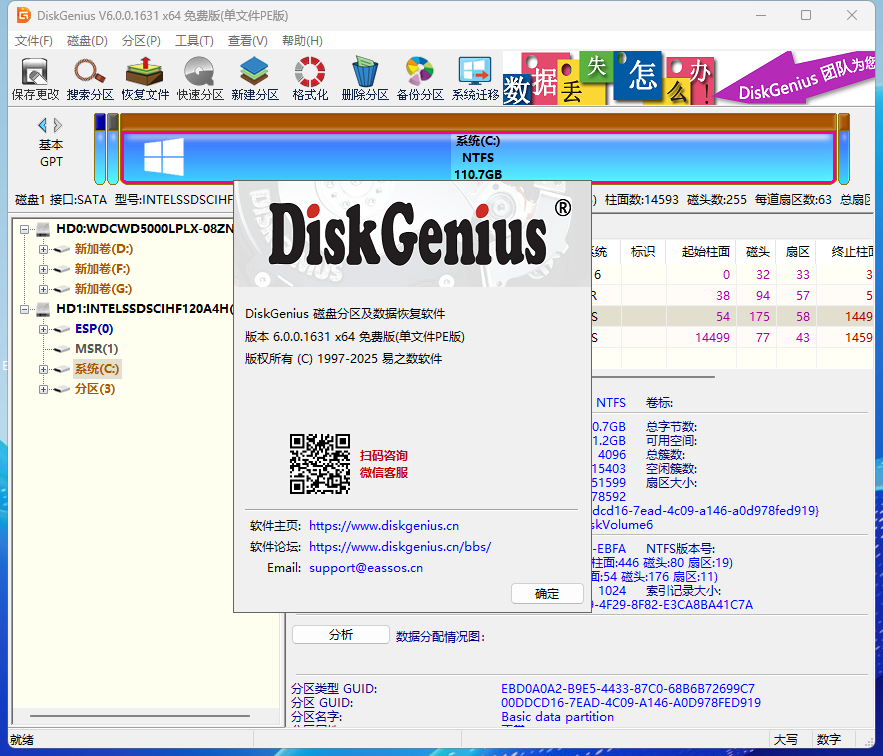
Task: Select the HD0 hard disk drive icon
Action: coord(43,229)
